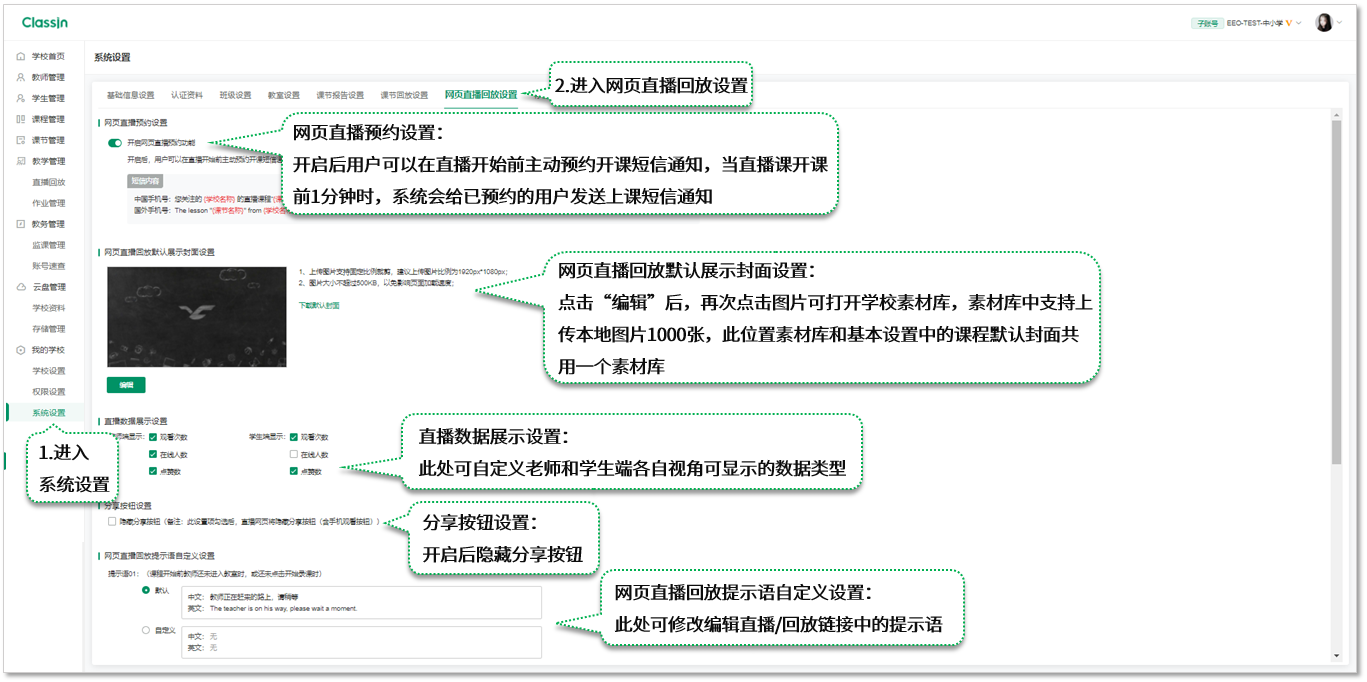Open the school switcher dropdown arrow

pyautogui.click(x=1299, y=23)
